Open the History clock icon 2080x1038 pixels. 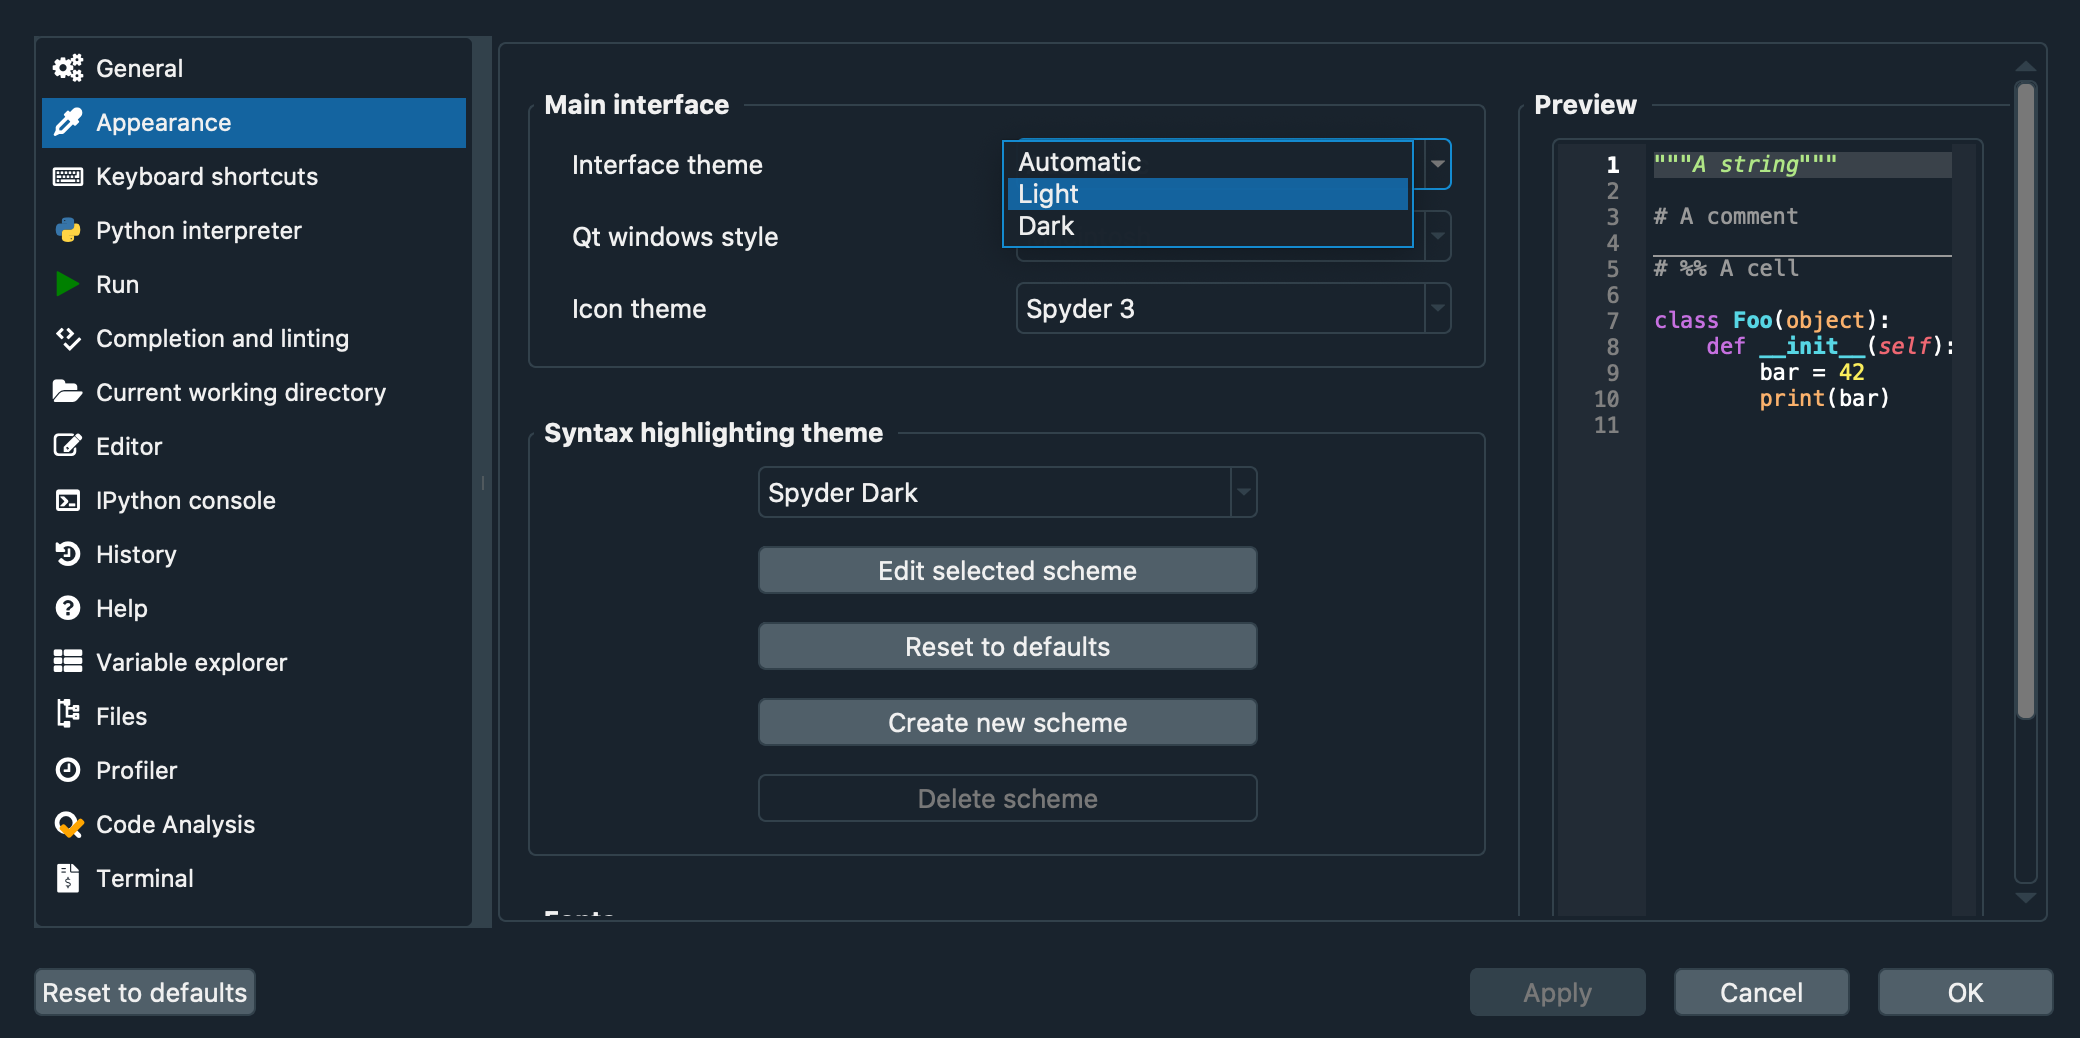[67, 554]
